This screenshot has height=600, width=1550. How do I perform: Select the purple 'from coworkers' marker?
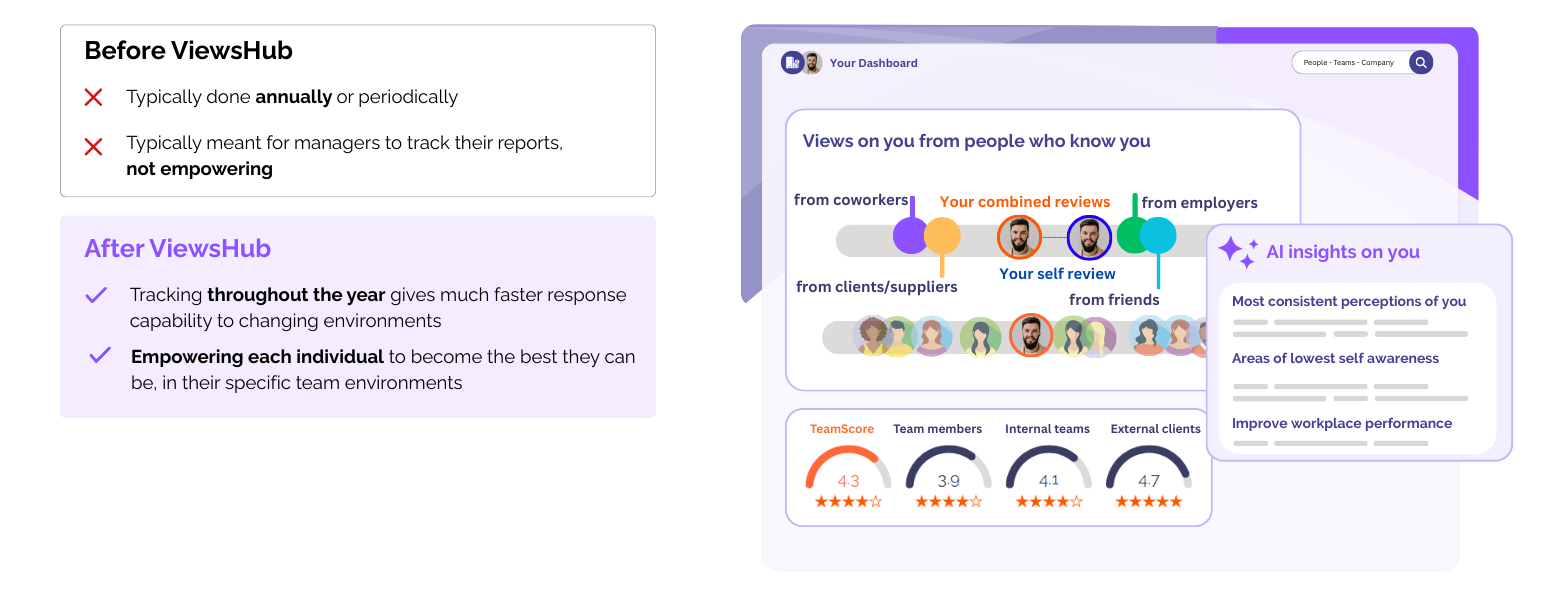(x=911, y=236)
